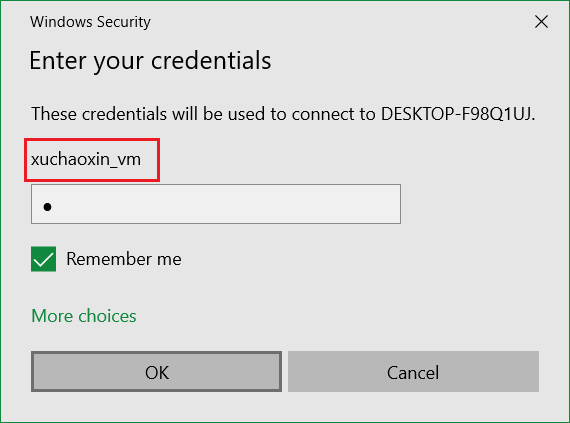The image size is (570, 423).
Task: Close the Windows Security dialog with X
Action: [x=541, y=22]
